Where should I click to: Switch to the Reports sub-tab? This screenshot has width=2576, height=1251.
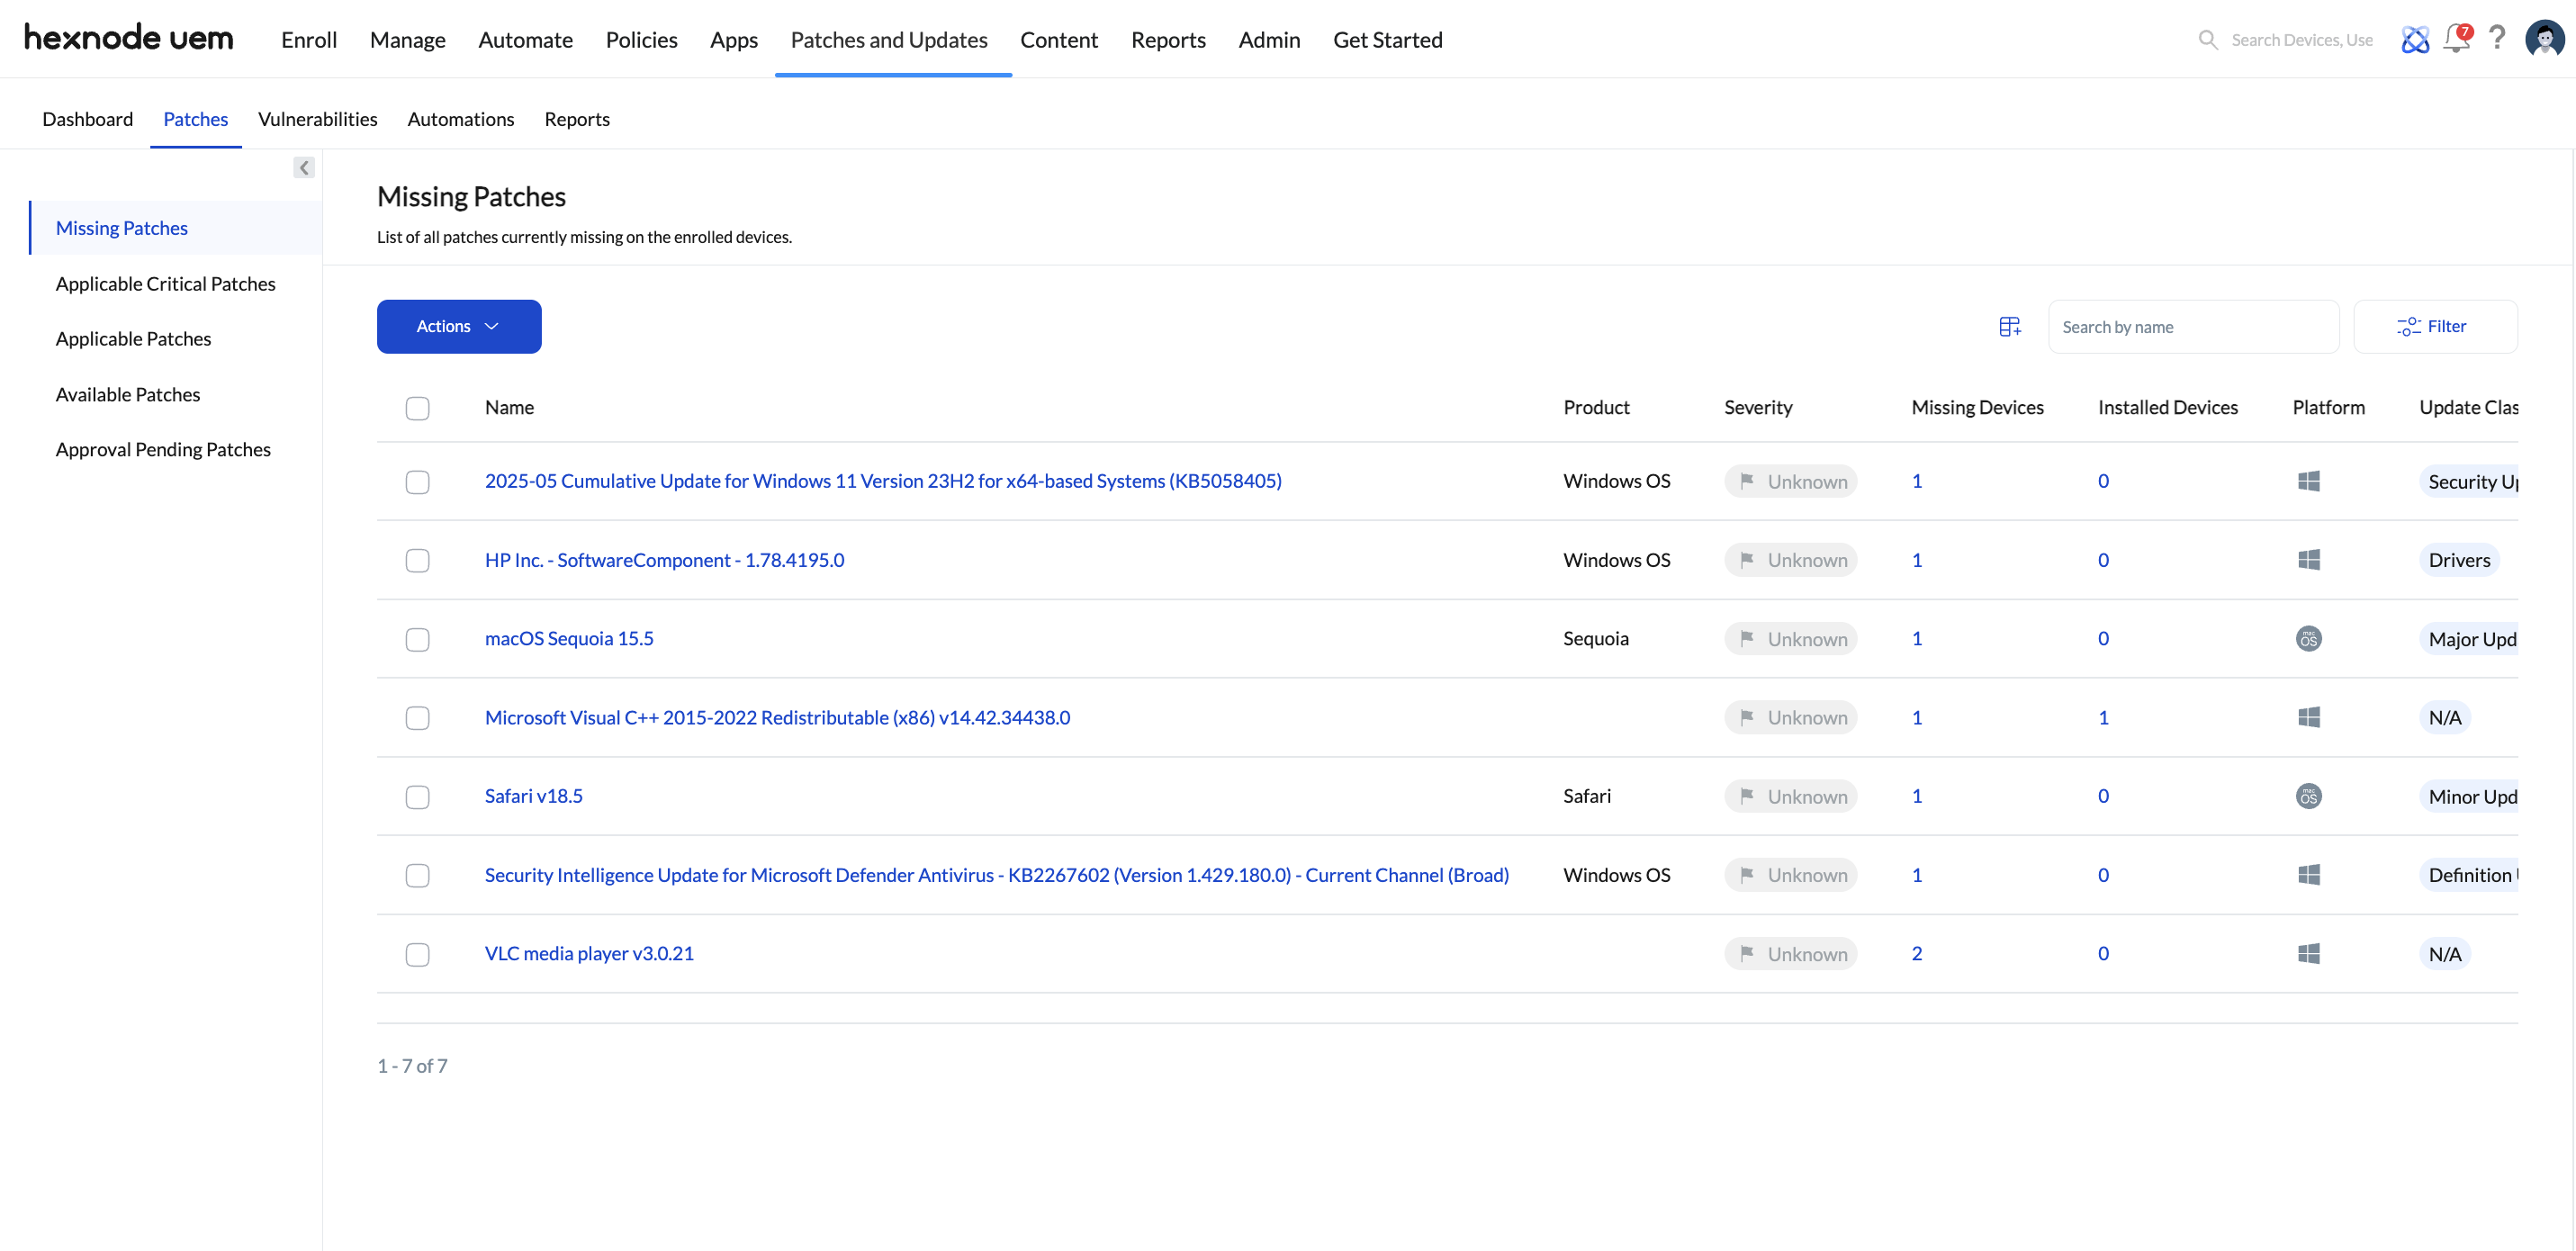click(577, 119)
